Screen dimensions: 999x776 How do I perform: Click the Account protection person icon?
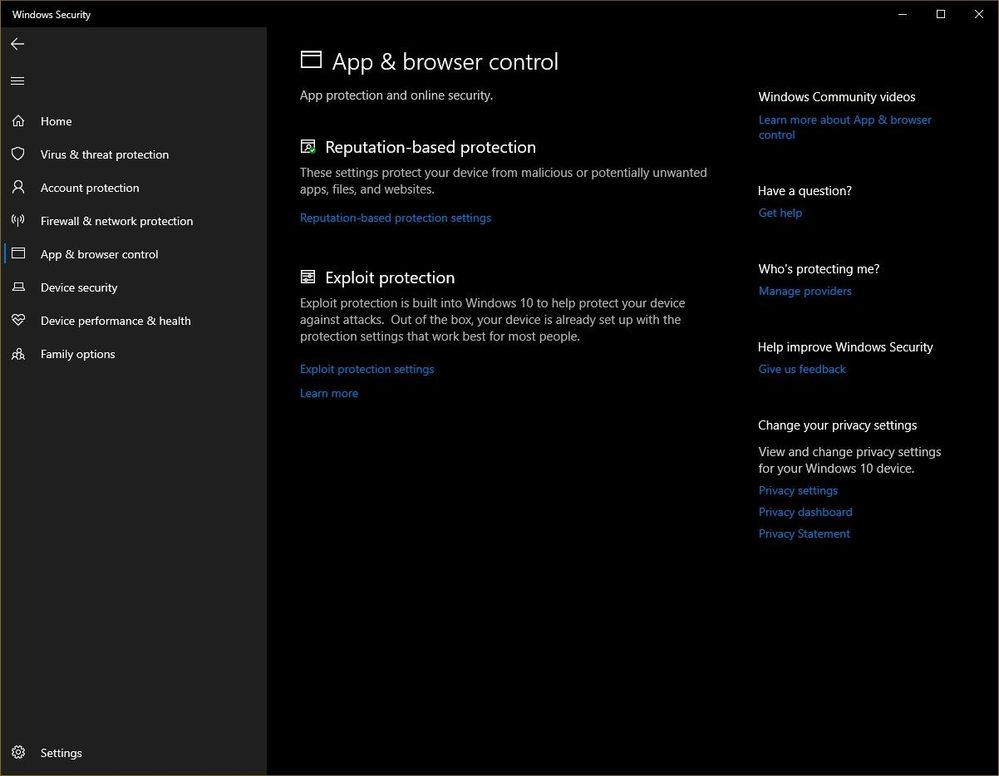tap(18, 187)
